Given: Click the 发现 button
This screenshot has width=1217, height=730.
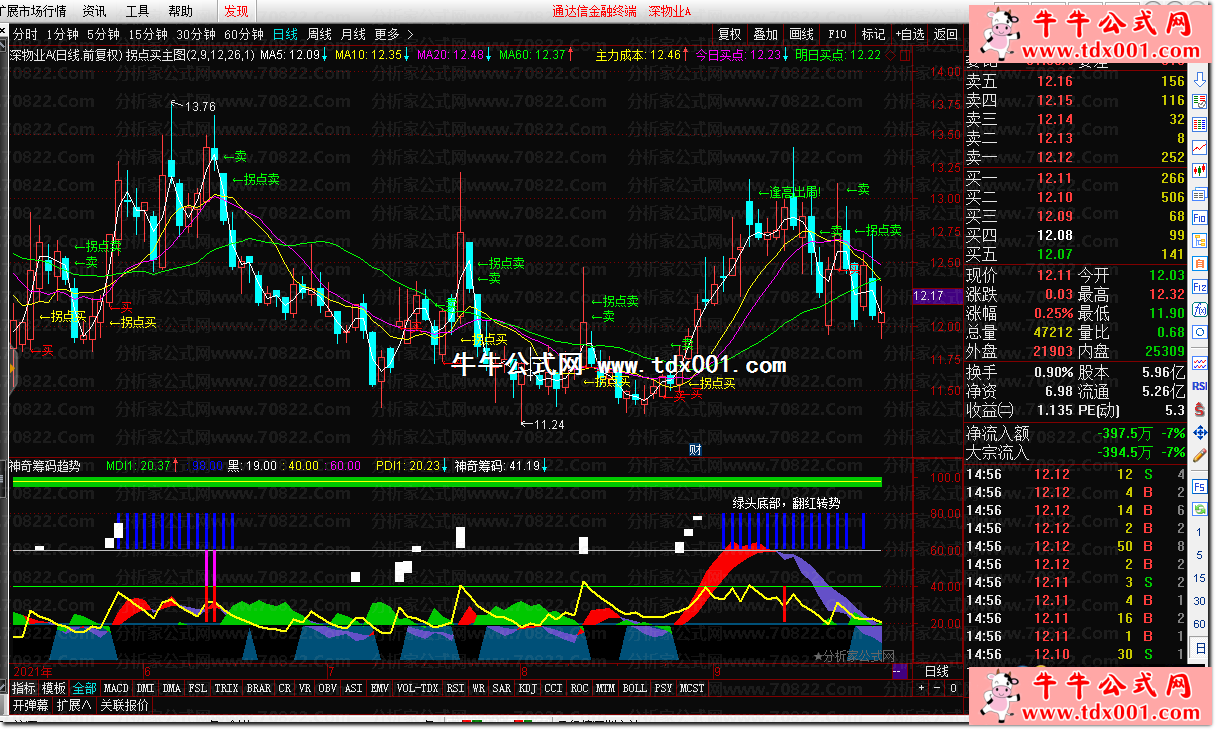Looking at the screenshot, I should (237, 11).
